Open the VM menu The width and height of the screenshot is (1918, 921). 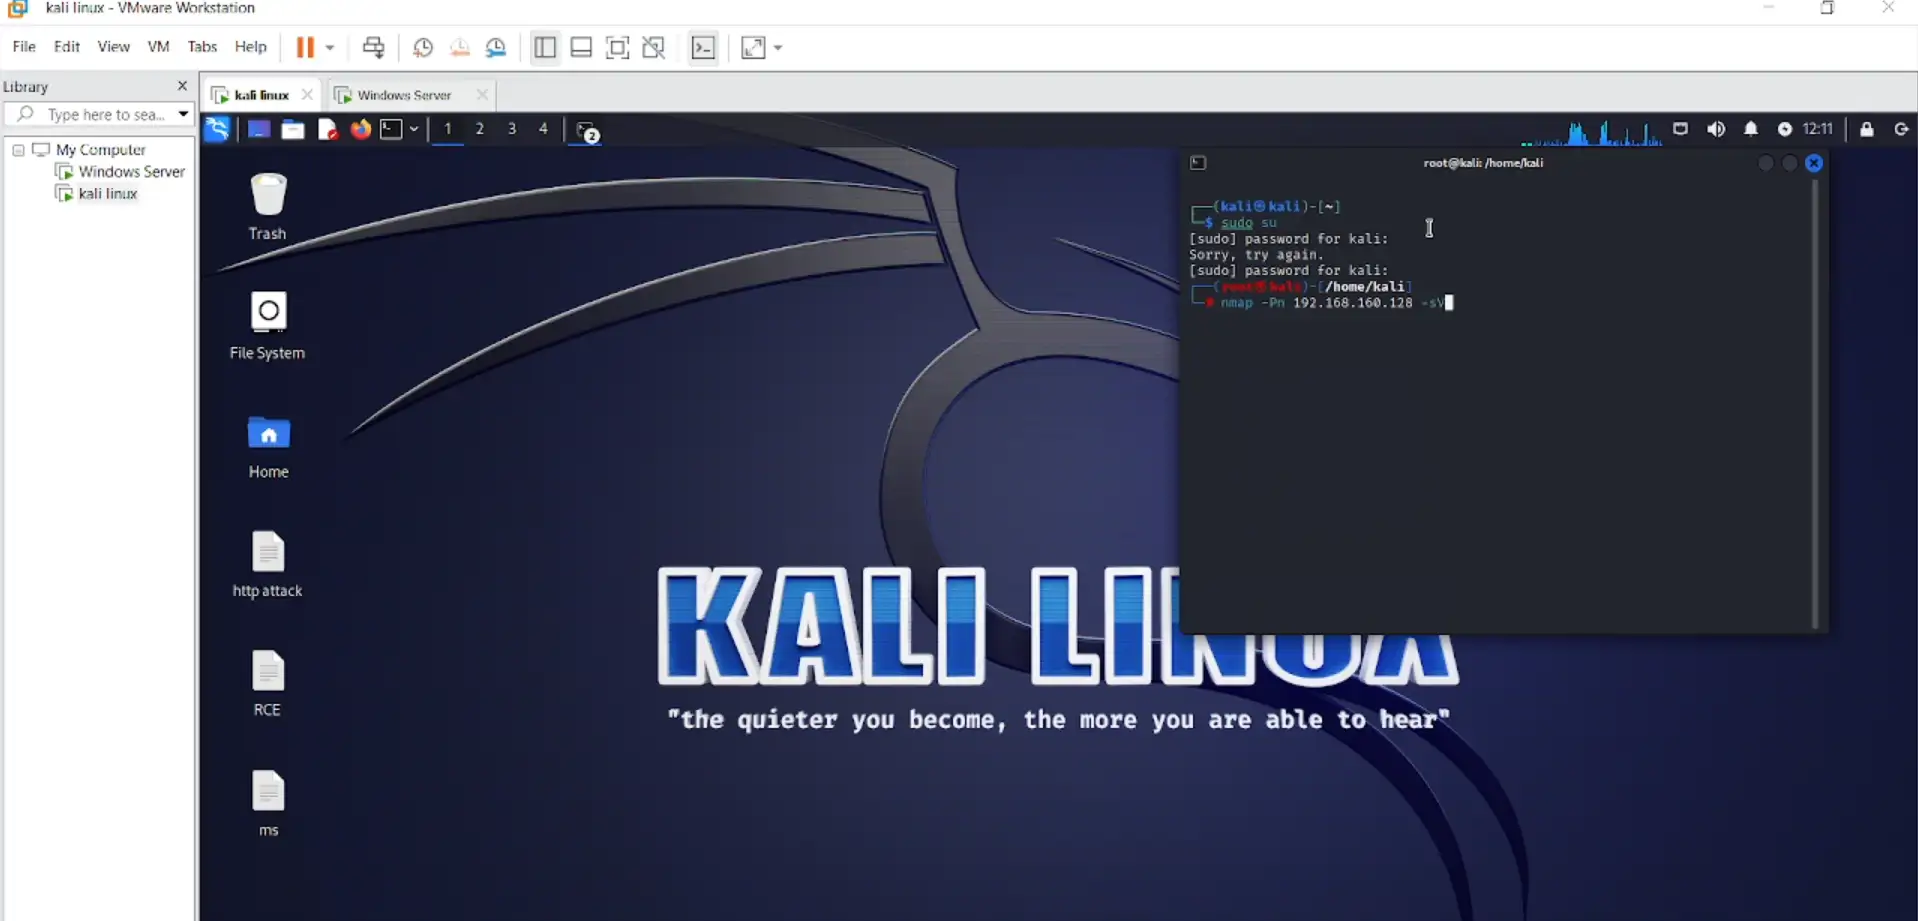[x=158, y=46]
